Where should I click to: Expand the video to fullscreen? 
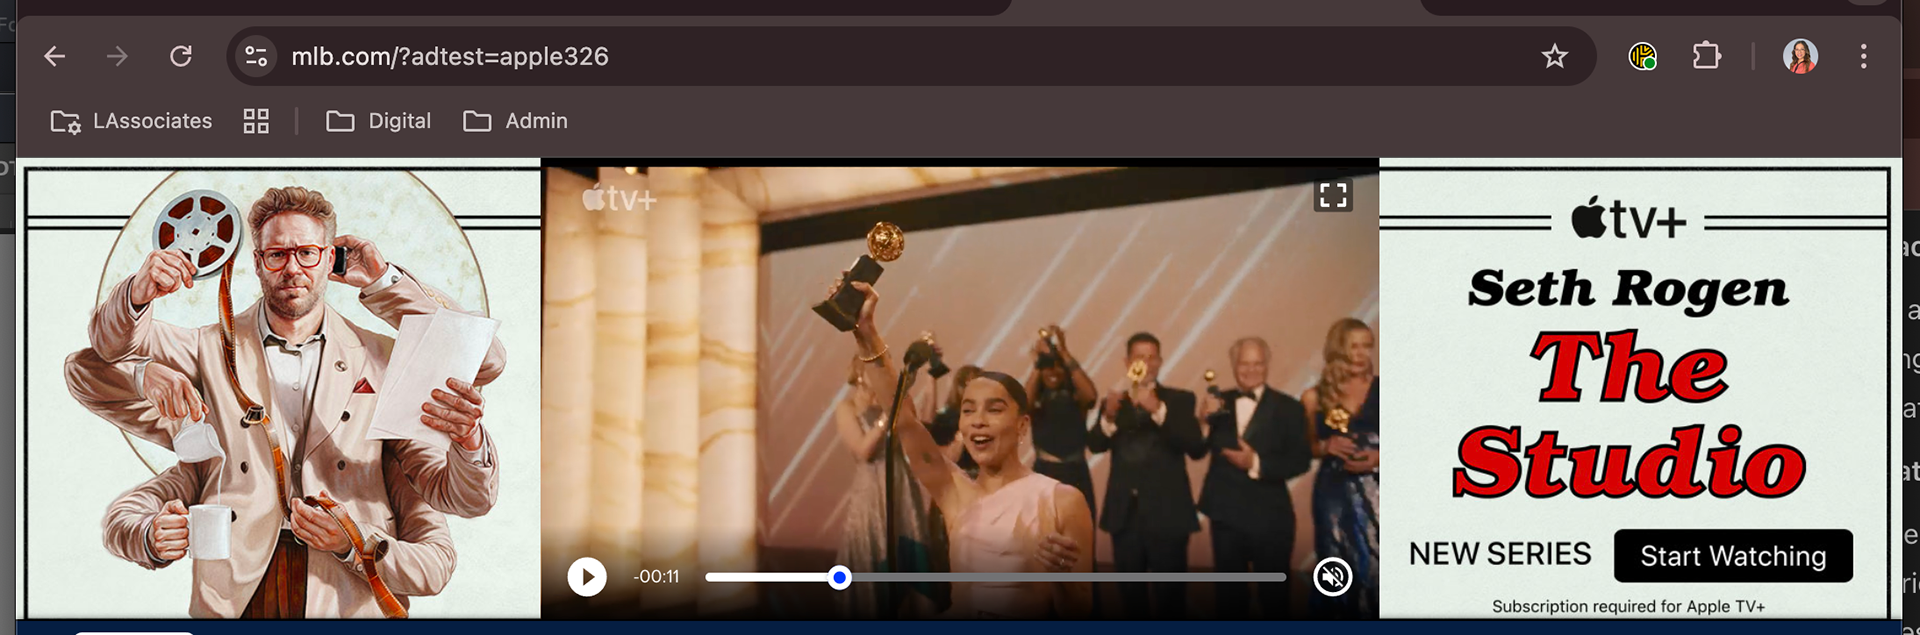(1332, 195)
